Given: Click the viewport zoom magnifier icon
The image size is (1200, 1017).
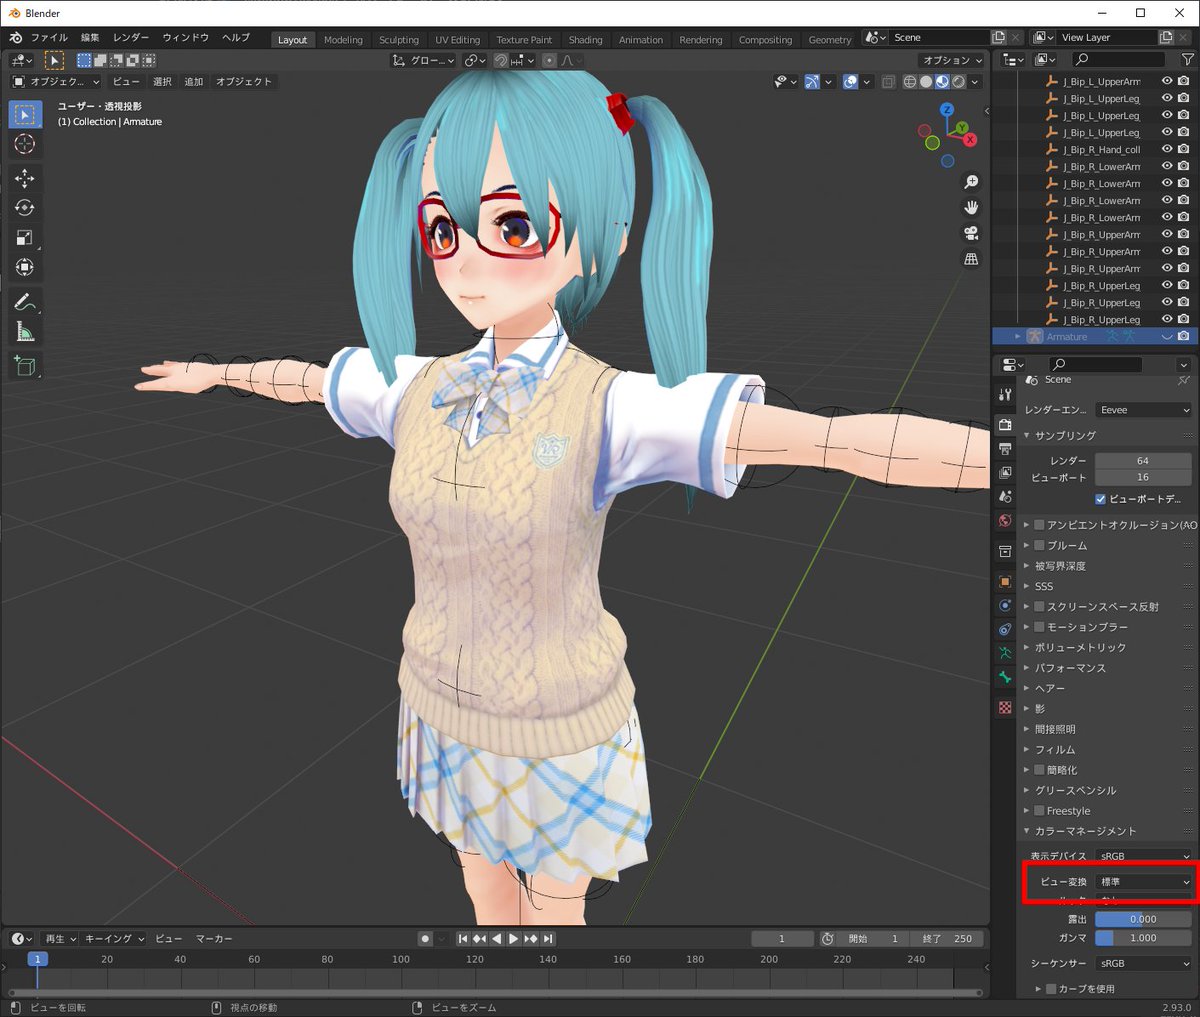Looking at the screenshot, I should 970,182.
